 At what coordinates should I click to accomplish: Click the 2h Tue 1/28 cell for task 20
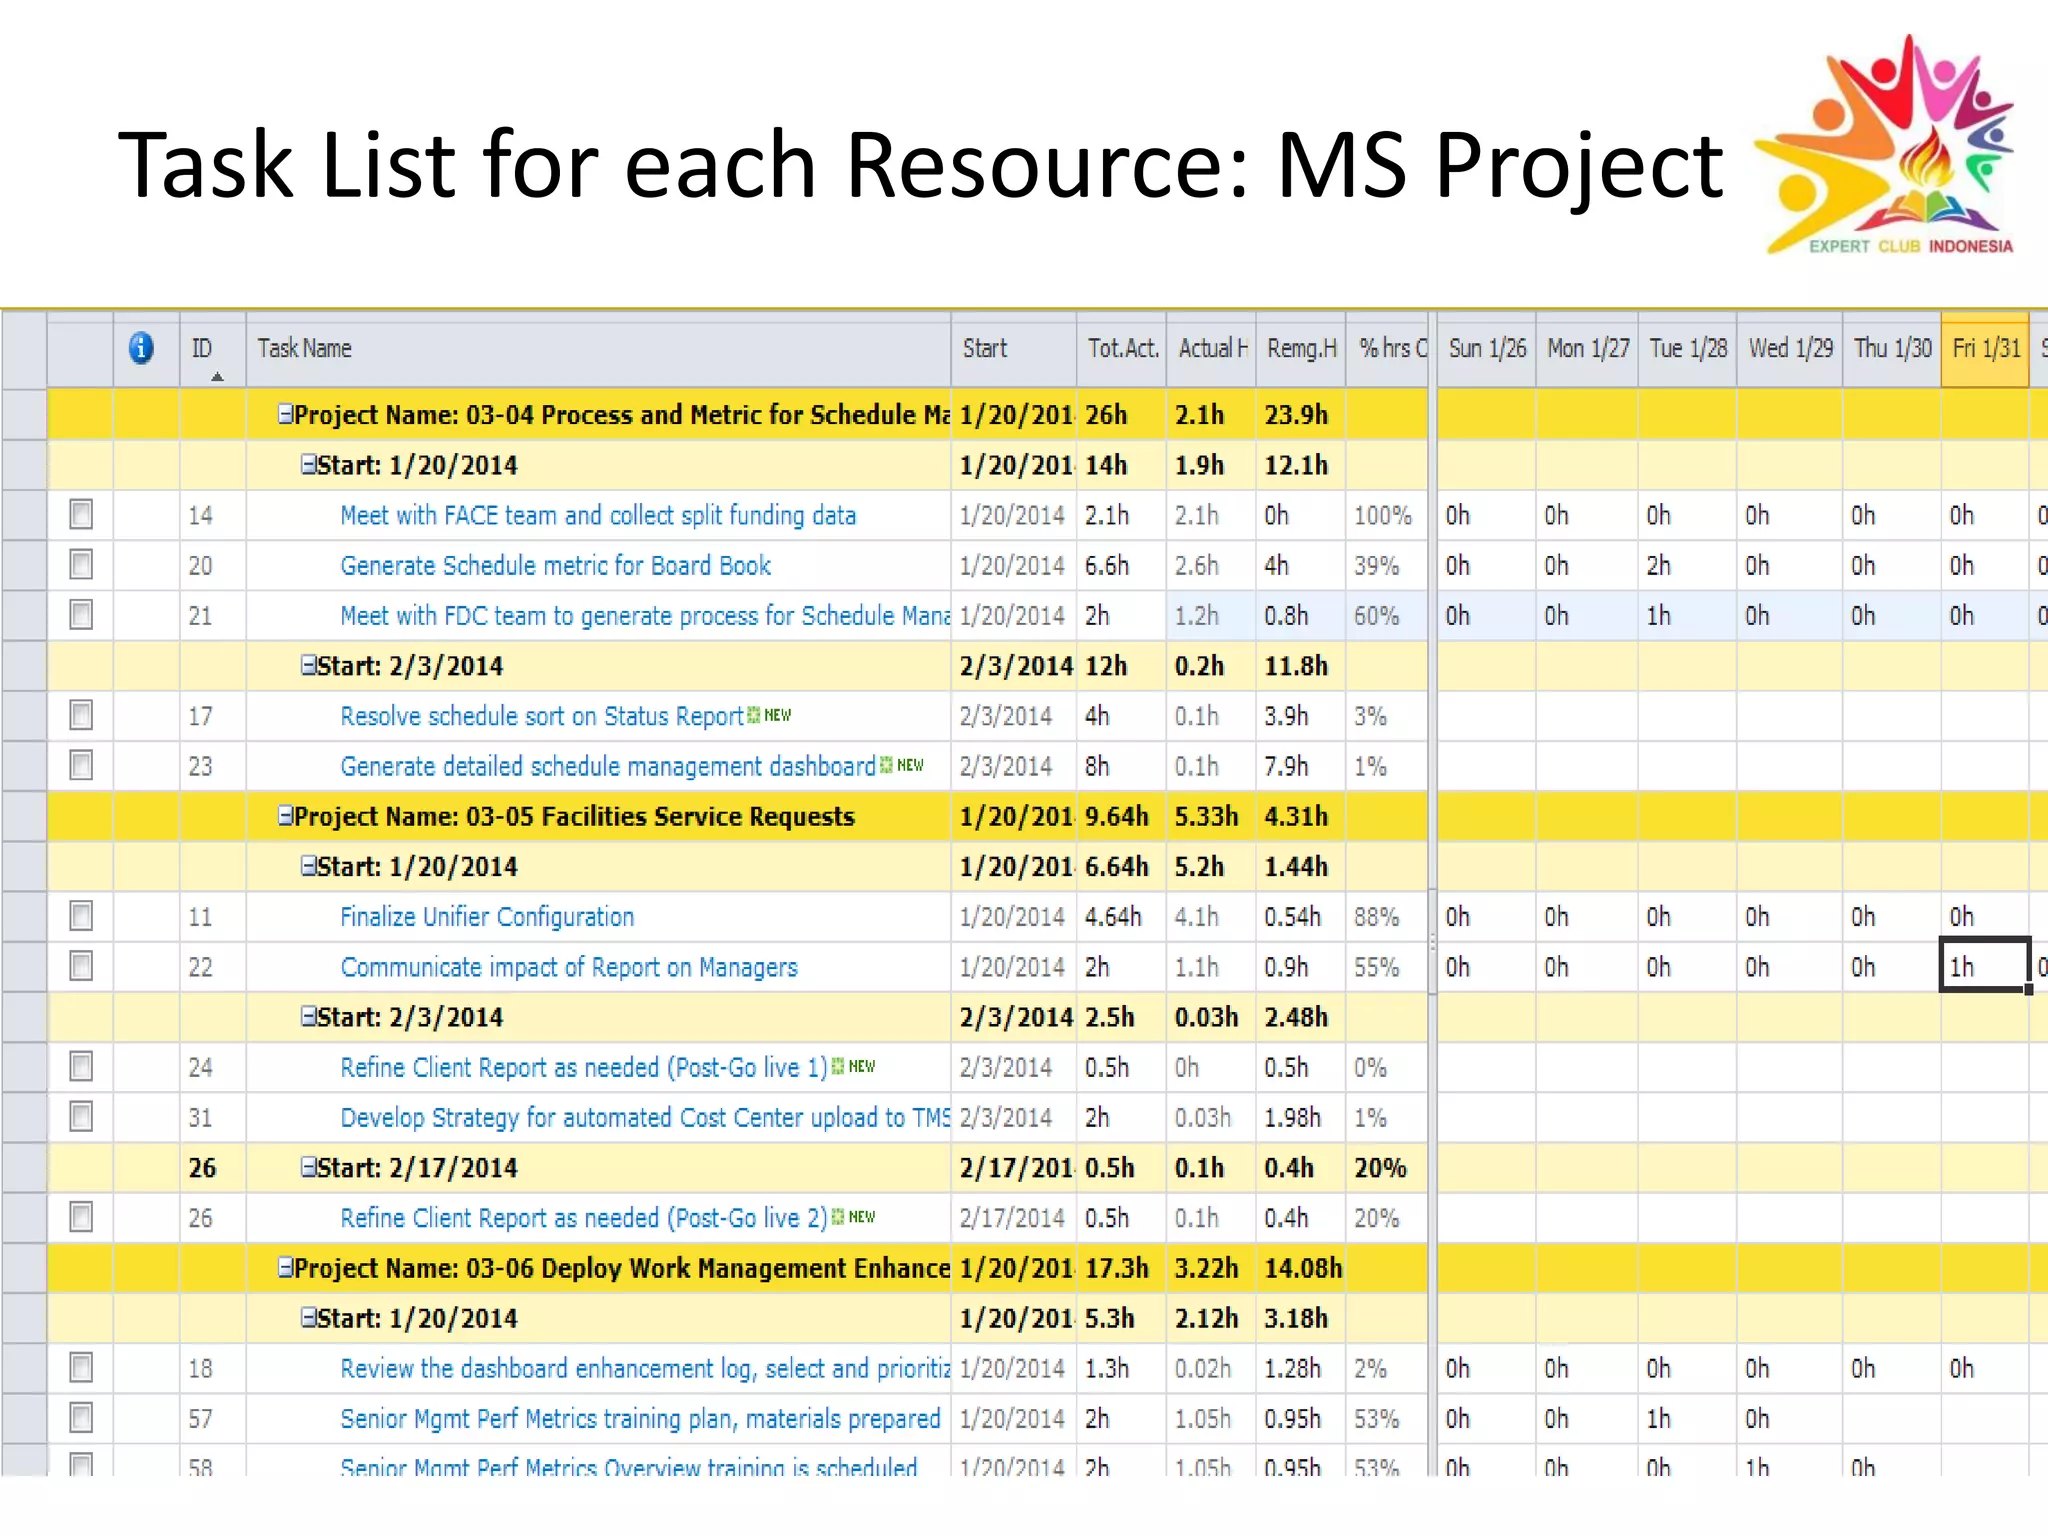1688,565
